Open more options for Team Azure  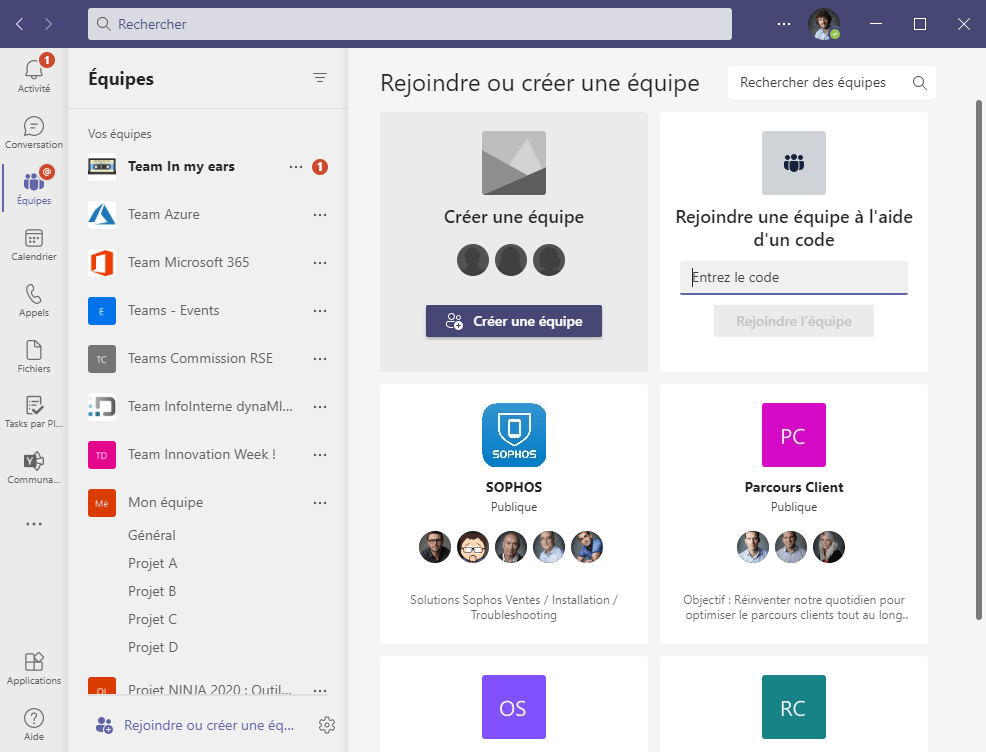point(320,215)
